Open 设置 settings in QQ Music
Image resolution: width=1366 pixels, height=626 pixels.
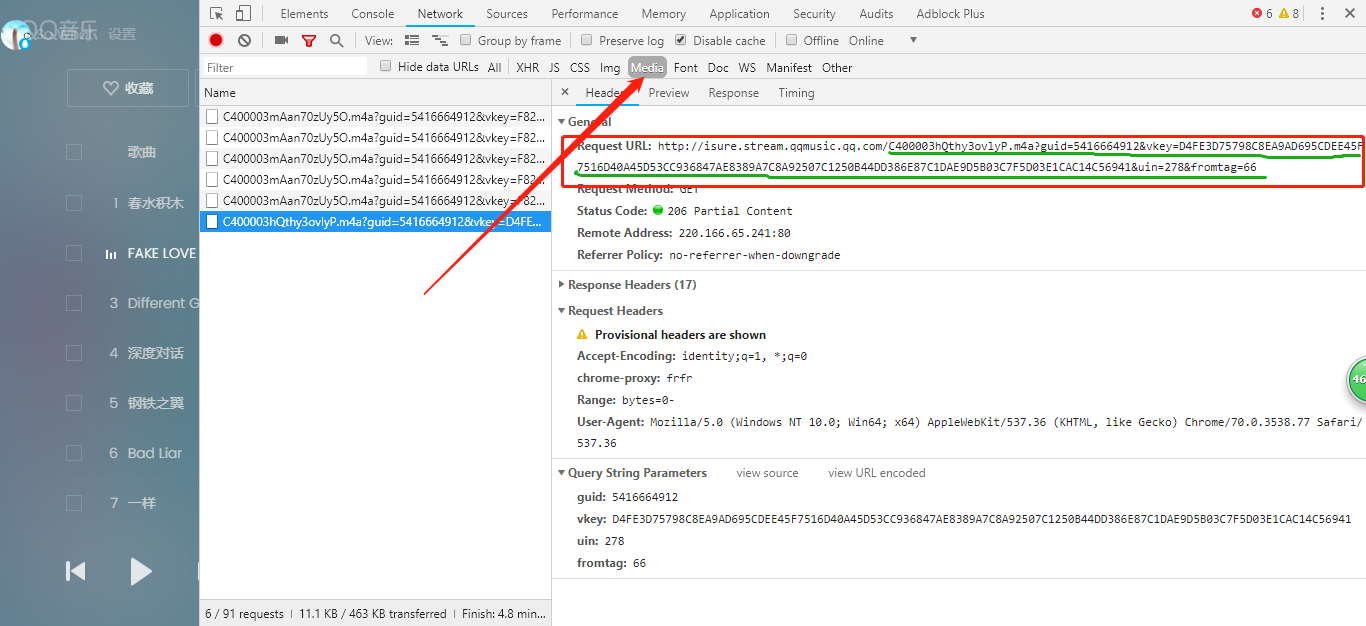pyautogui.click(x=122, y=34)
